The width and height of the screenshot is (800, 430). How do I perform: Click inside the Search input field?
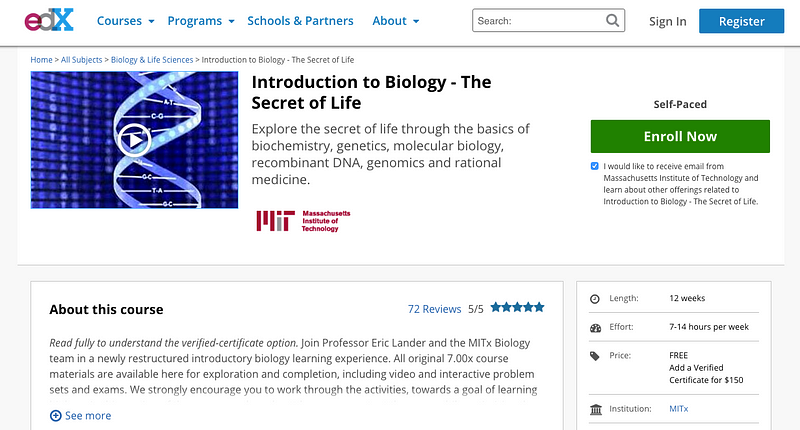[x=539, y=20]
